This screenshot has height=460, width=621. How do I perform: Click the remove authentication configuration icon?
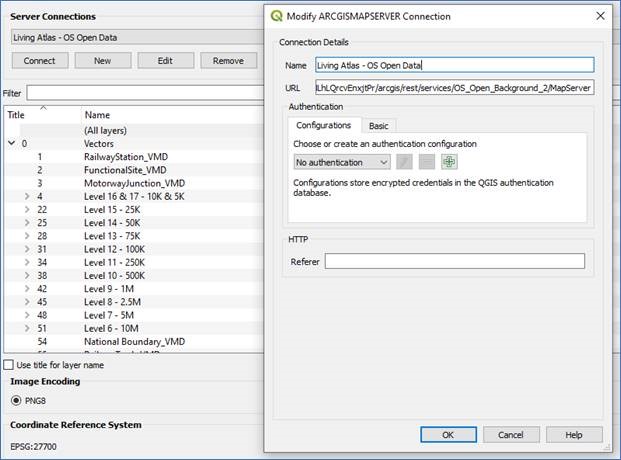pos(427,162)
